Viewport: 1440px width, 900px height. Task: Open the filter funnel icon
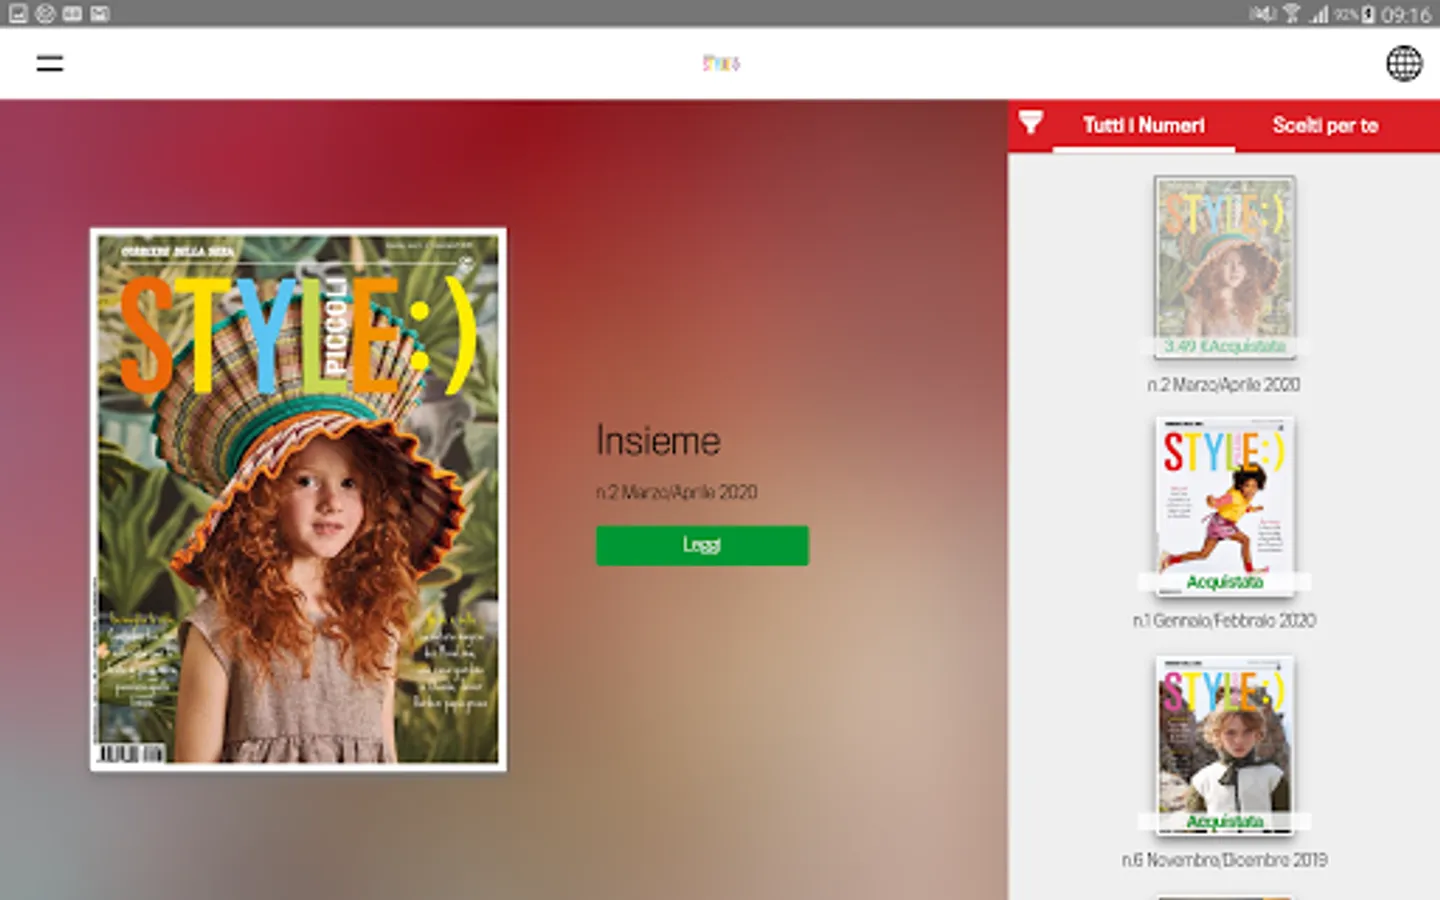point(1030,123)
